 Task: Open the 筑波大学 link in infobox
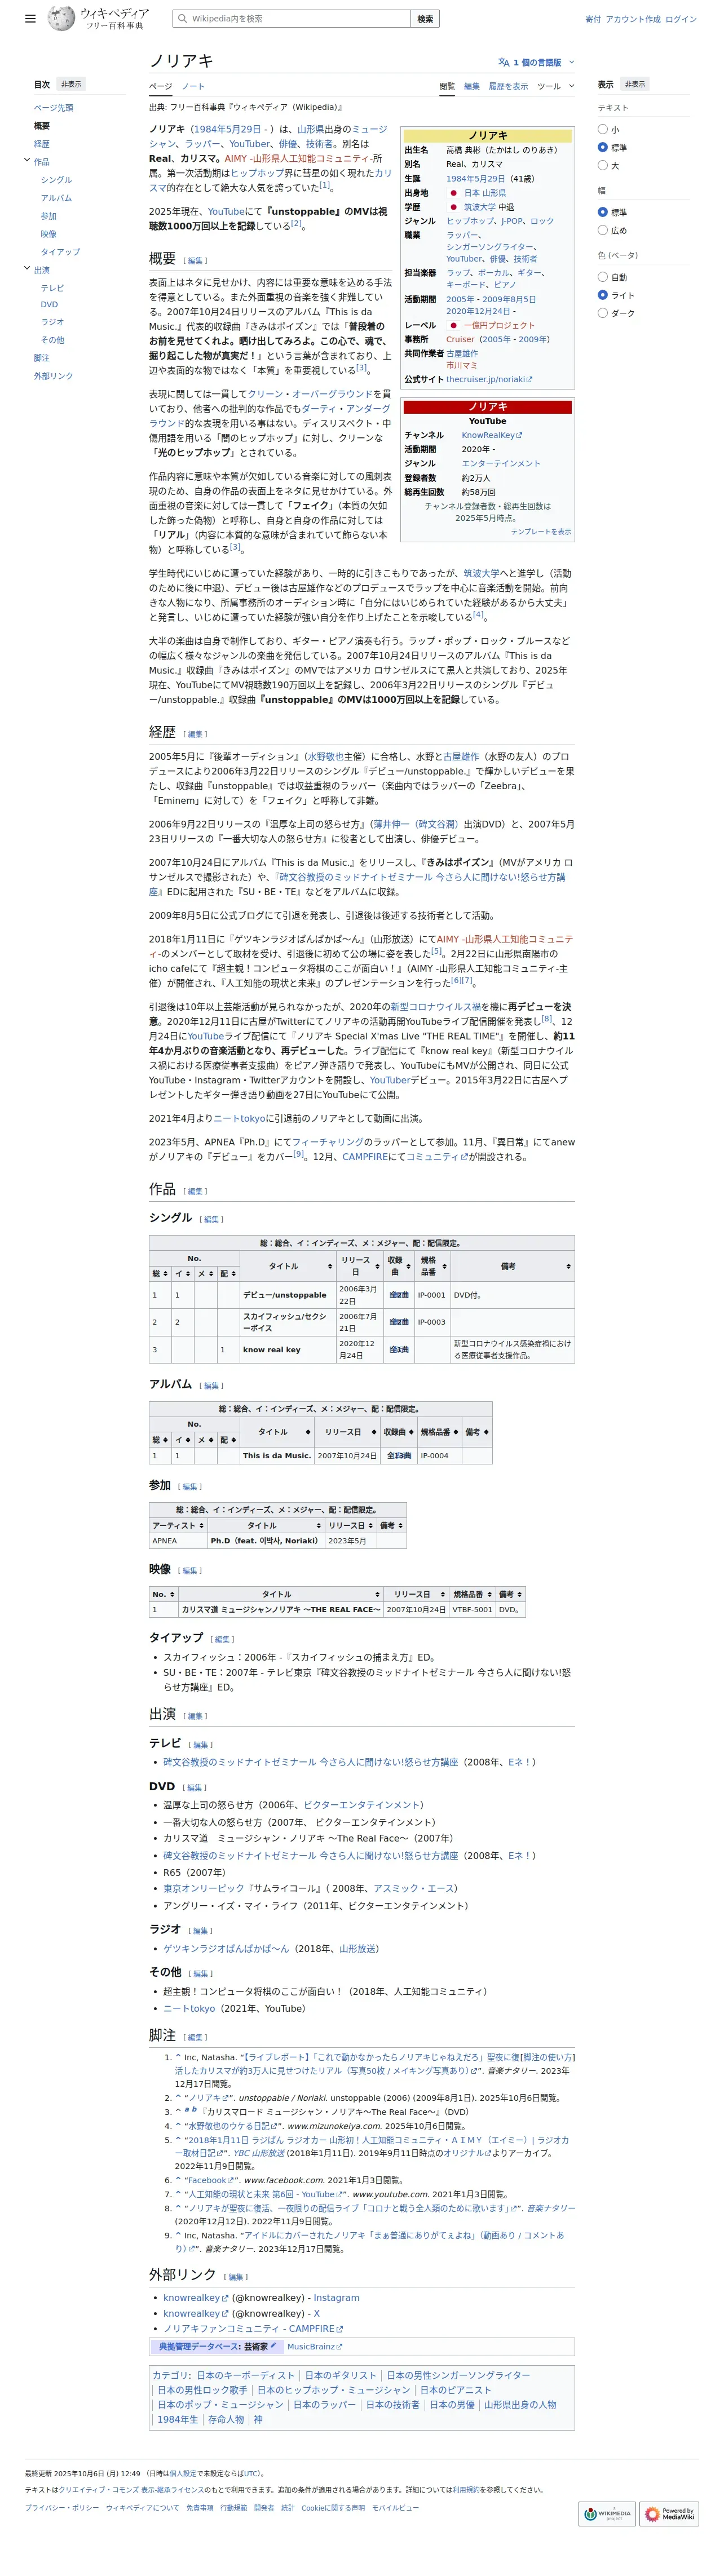coord(480,207)
